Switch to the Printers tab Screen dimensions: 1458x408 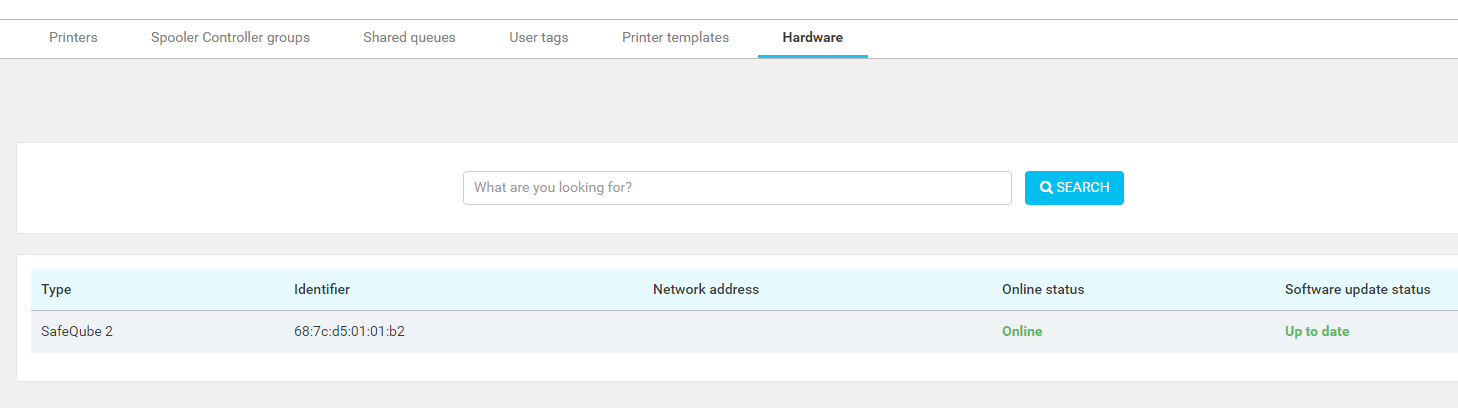pos(73,38)
